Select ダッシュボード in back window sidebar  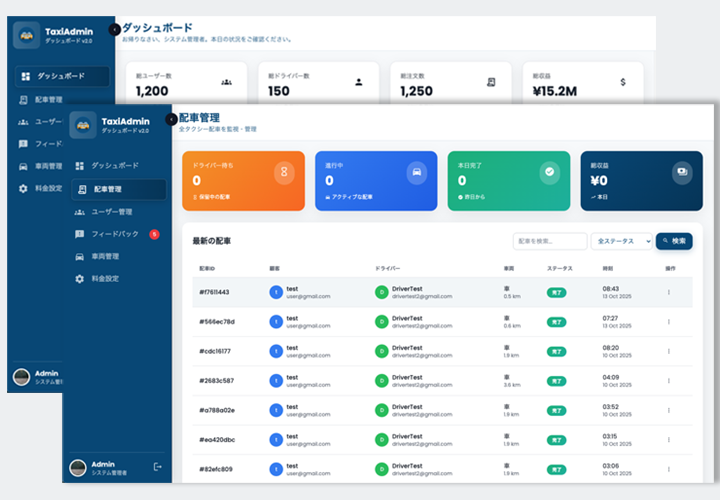click(x=62, y=76)
